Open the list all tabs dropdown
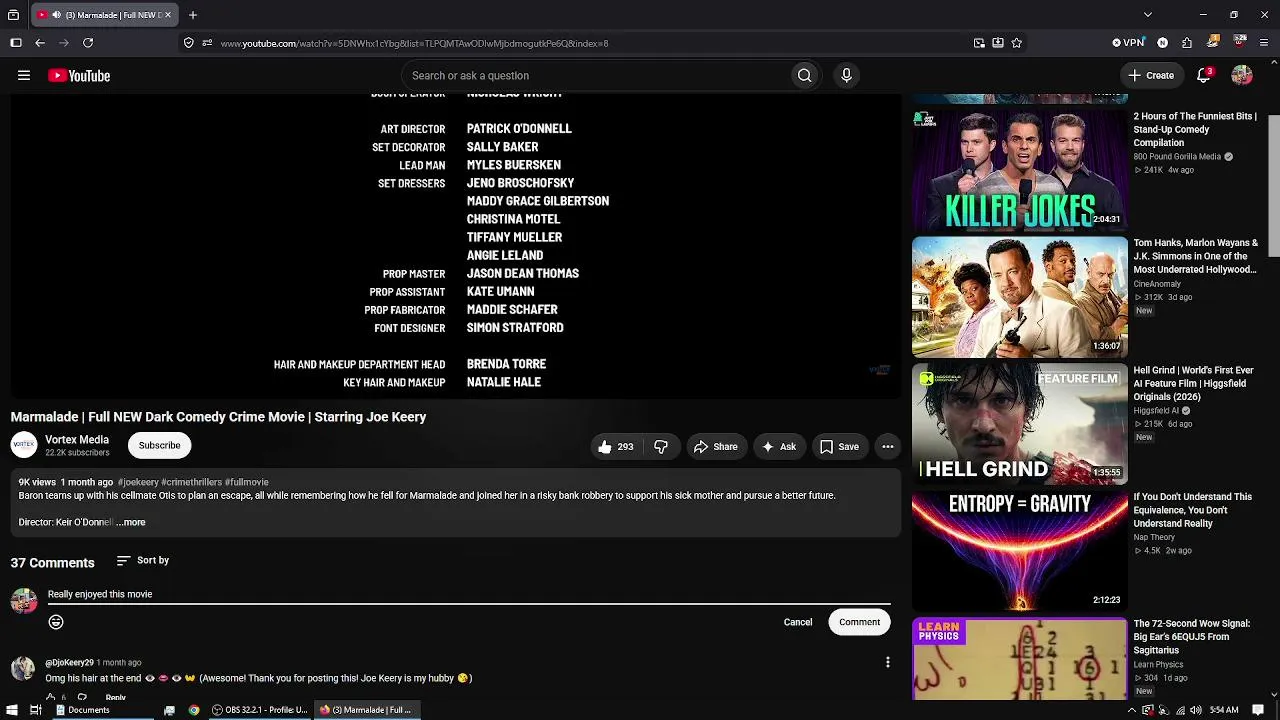 (1148, 15)
